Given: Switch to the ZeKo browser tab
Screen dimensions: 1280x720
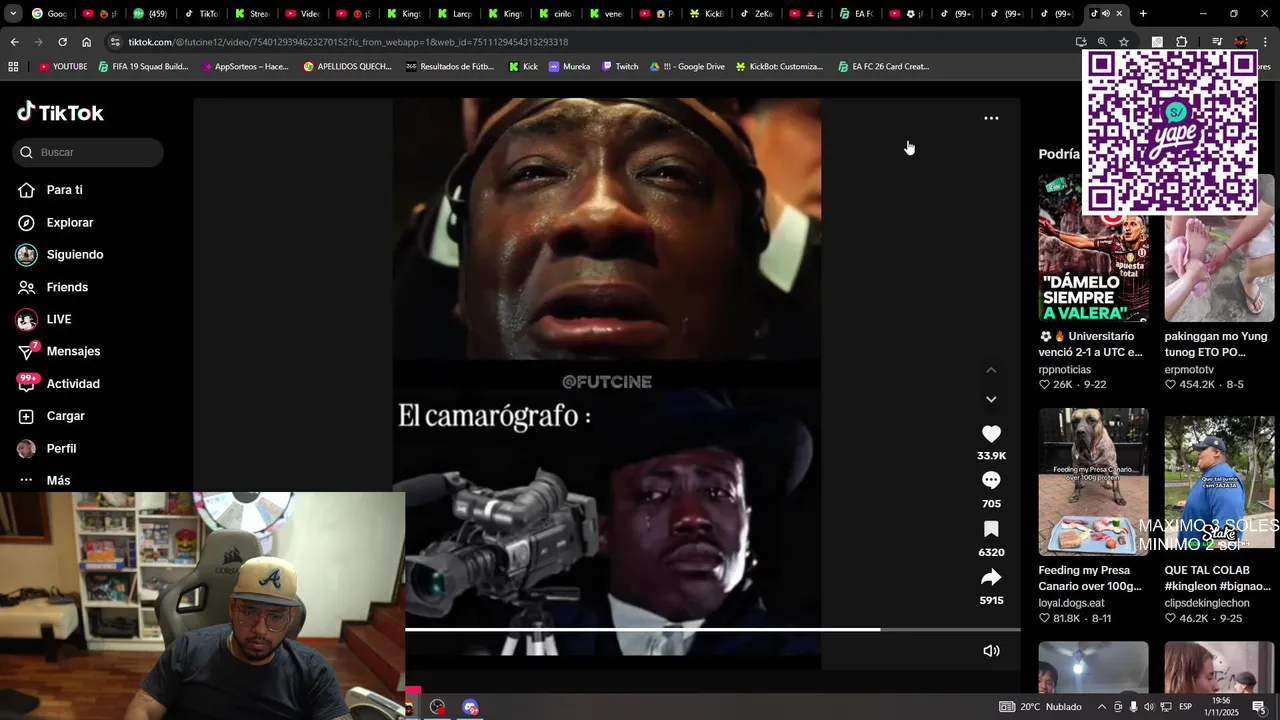Looking at the screenshot, I should (x=757, y=14).
